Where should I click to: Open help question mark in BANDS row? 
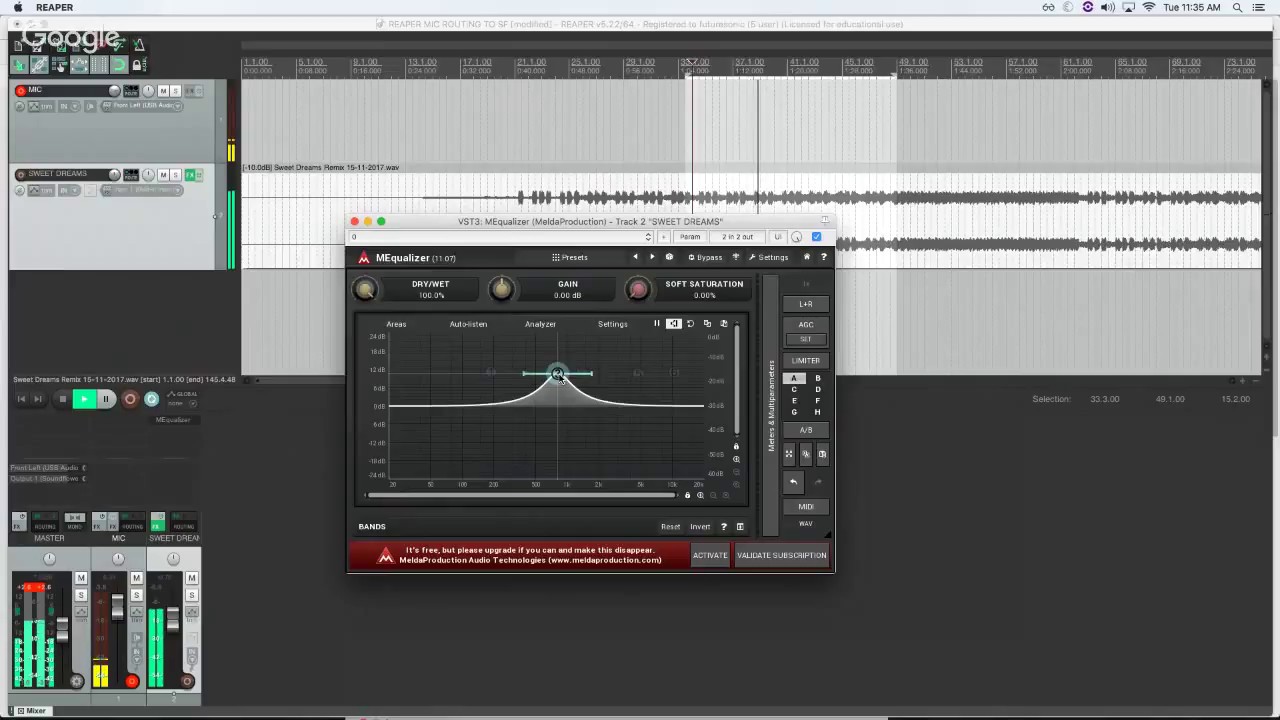click(x=724, y=527)
